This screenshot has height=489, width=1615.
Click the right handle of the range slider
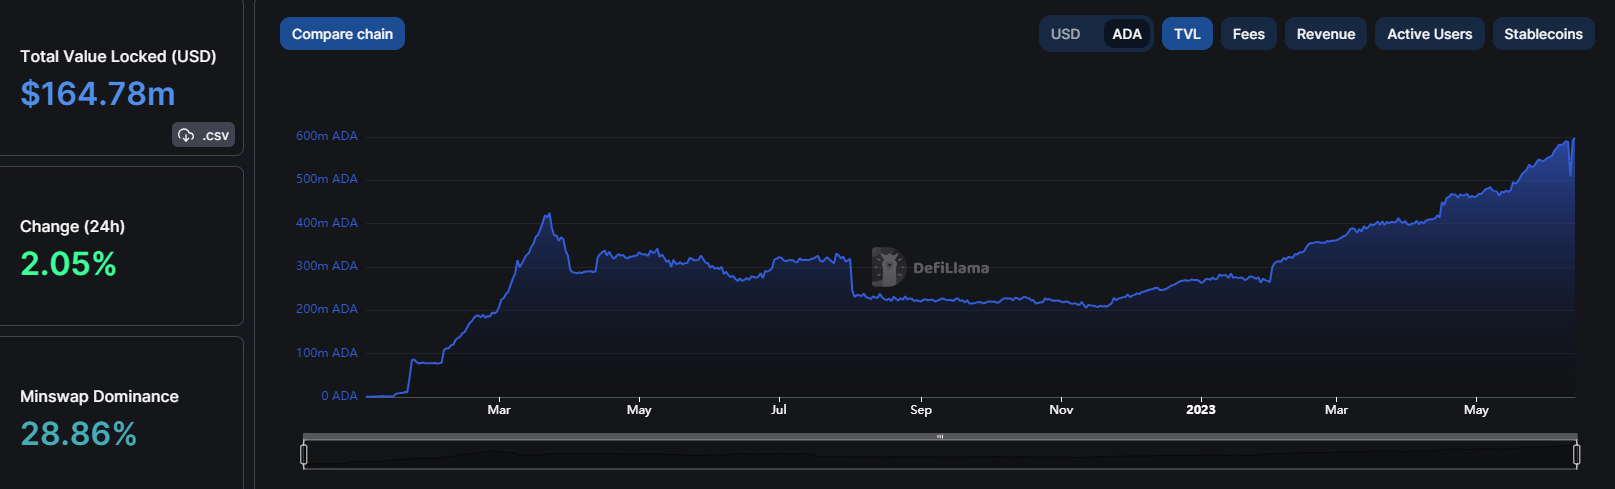pos(1576,455)
